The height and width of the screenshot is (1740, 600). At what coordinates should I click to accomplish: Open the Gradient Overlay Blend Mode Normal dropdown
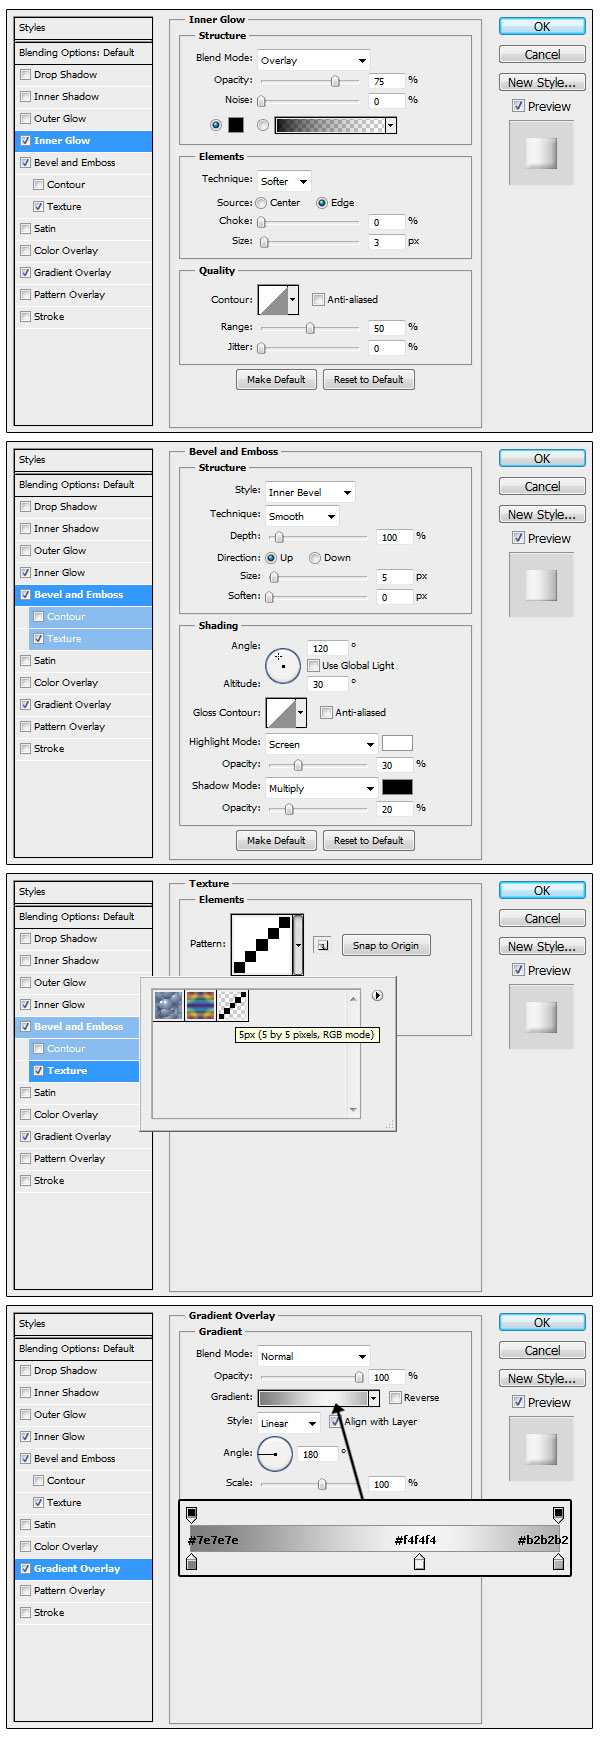[314, 1356]
